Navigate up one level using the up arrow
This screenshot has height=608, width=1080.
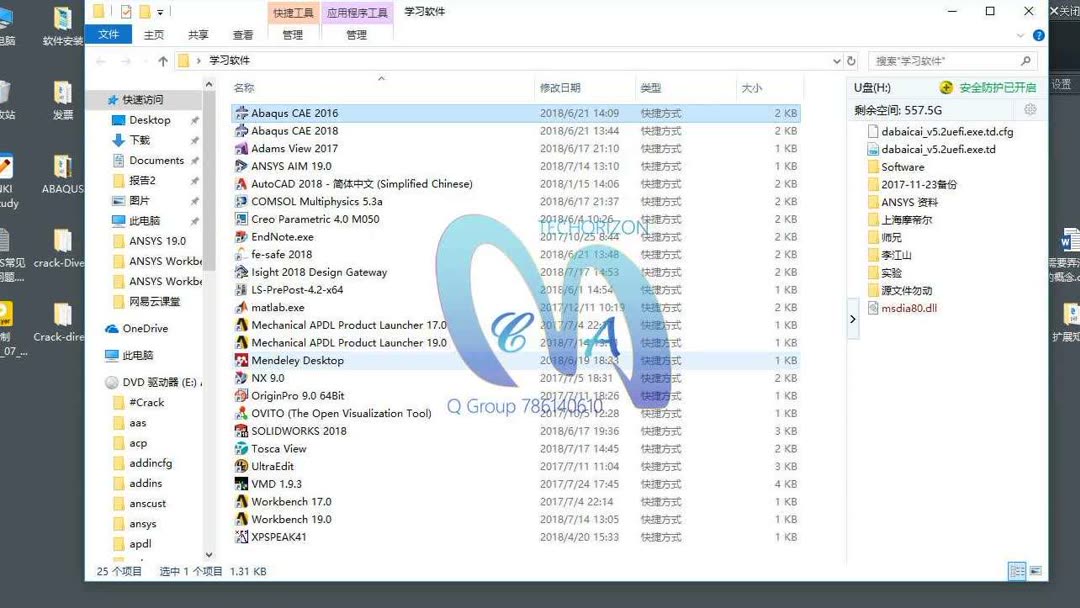tap(162, 60)
